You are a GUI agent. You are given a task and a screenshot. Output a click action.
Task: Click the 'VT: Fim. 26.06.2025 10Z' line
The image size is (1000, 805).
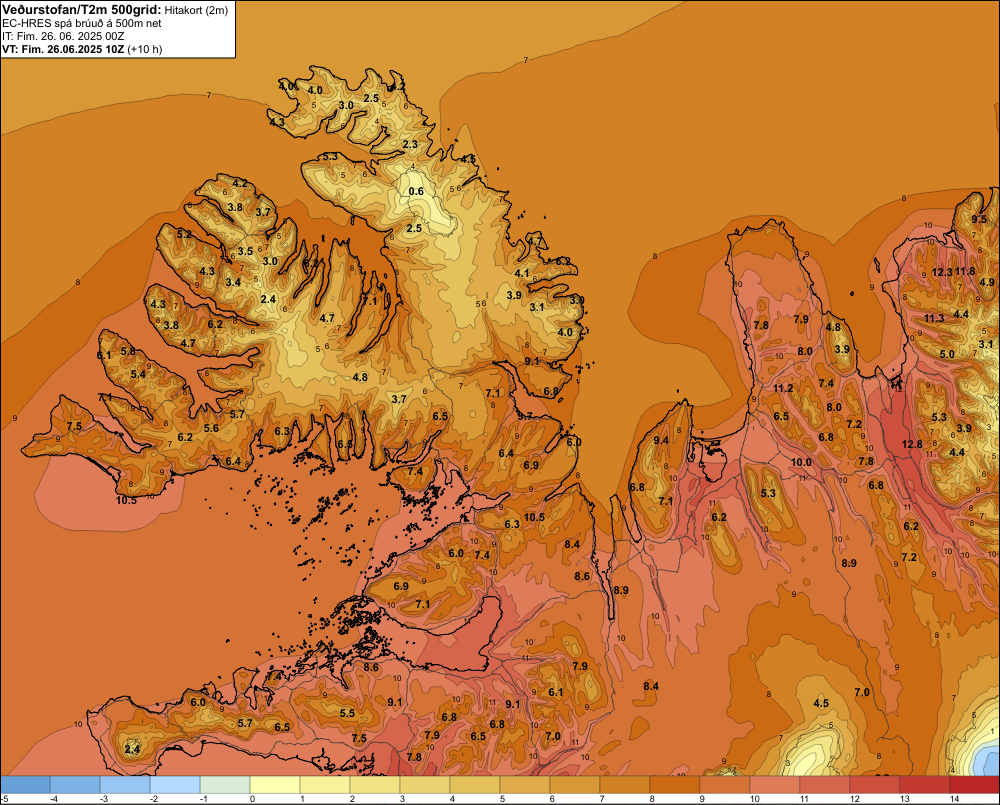[x=63, y=49]
